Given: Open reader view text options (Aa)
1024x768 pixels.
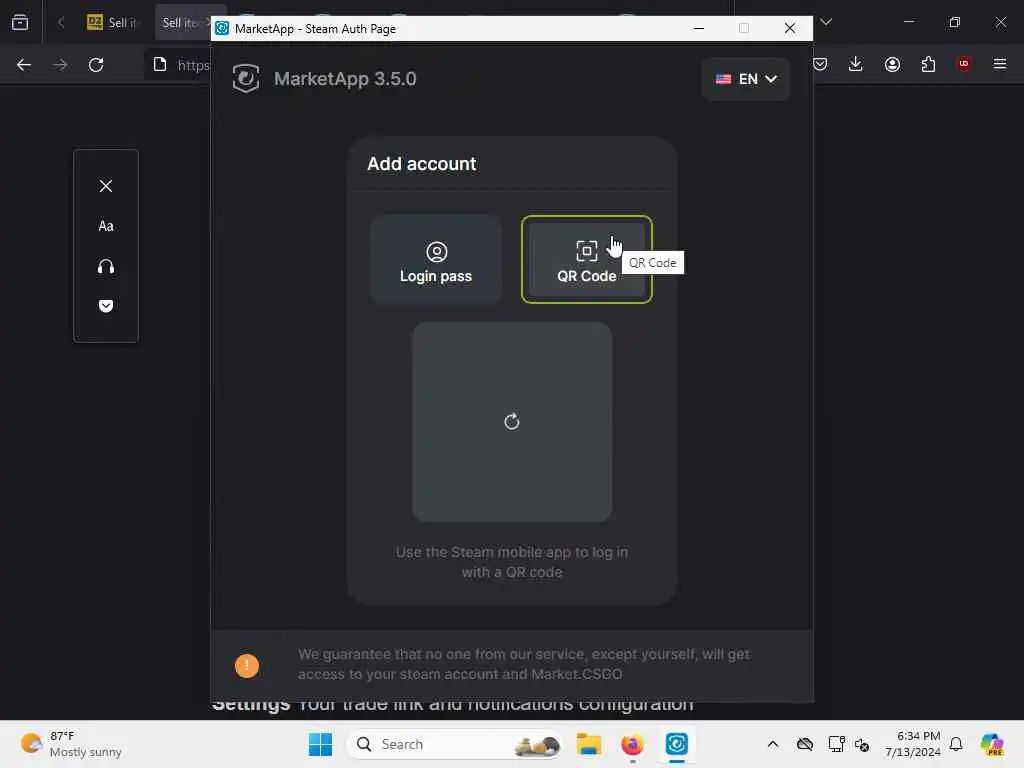Looking at the screenshot, I should (x=106, y=226).
